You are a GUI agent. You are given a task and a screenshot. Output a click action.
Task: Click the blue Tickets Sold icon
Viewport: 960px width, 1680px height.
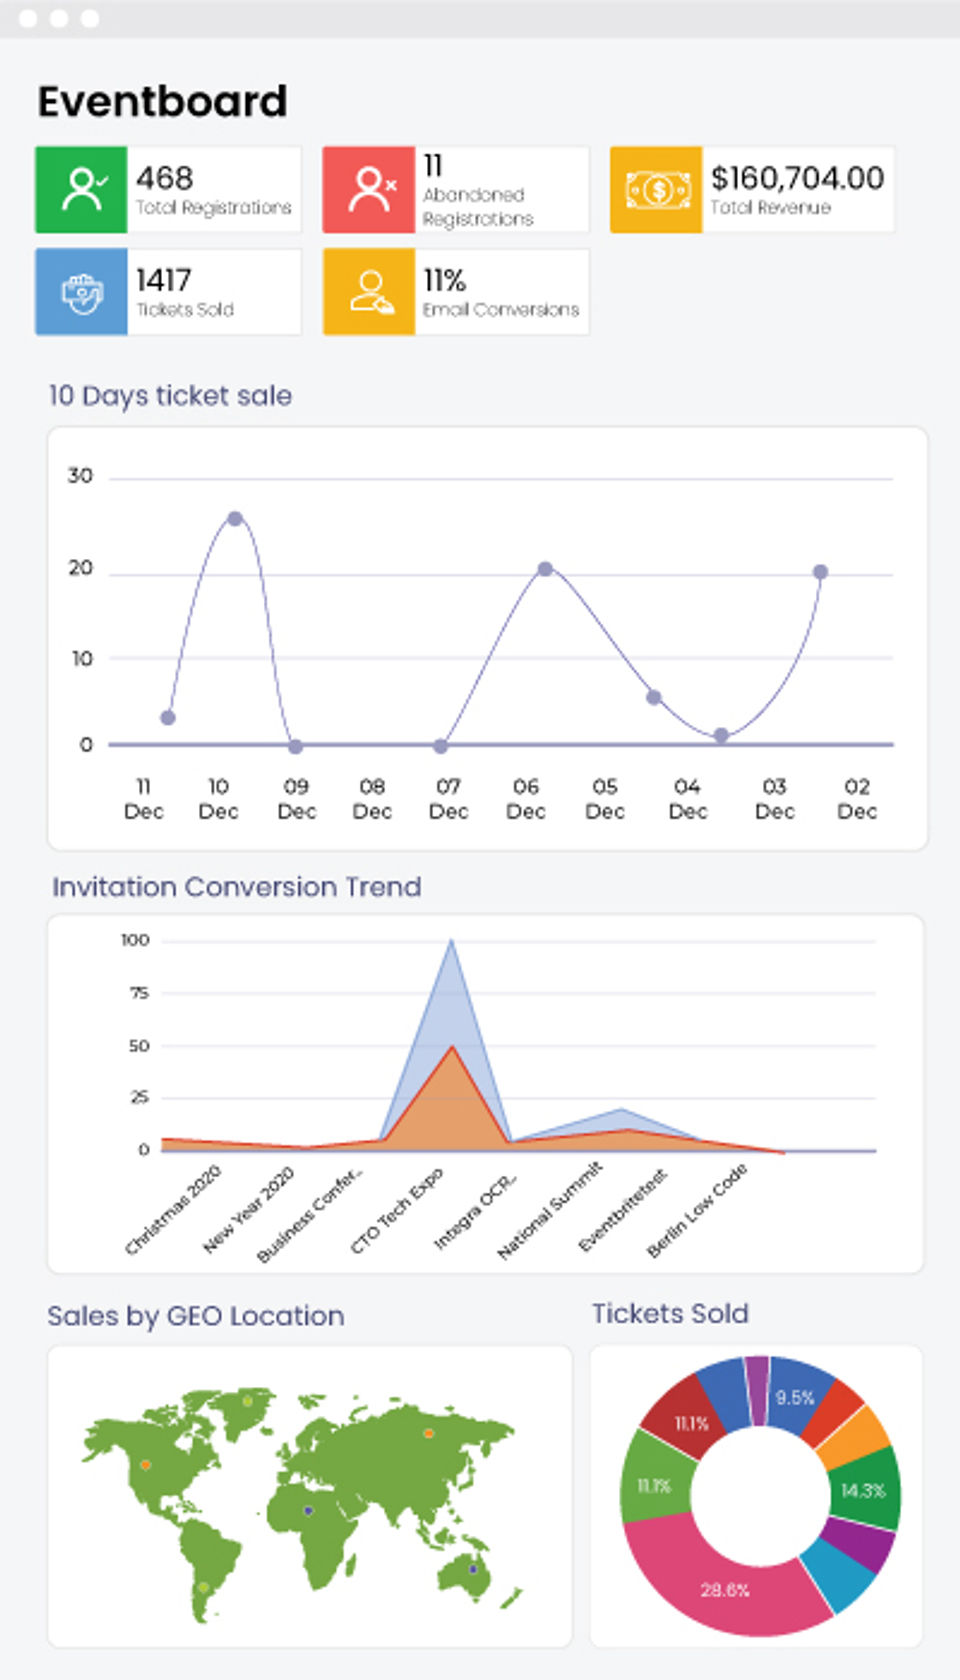82,292
